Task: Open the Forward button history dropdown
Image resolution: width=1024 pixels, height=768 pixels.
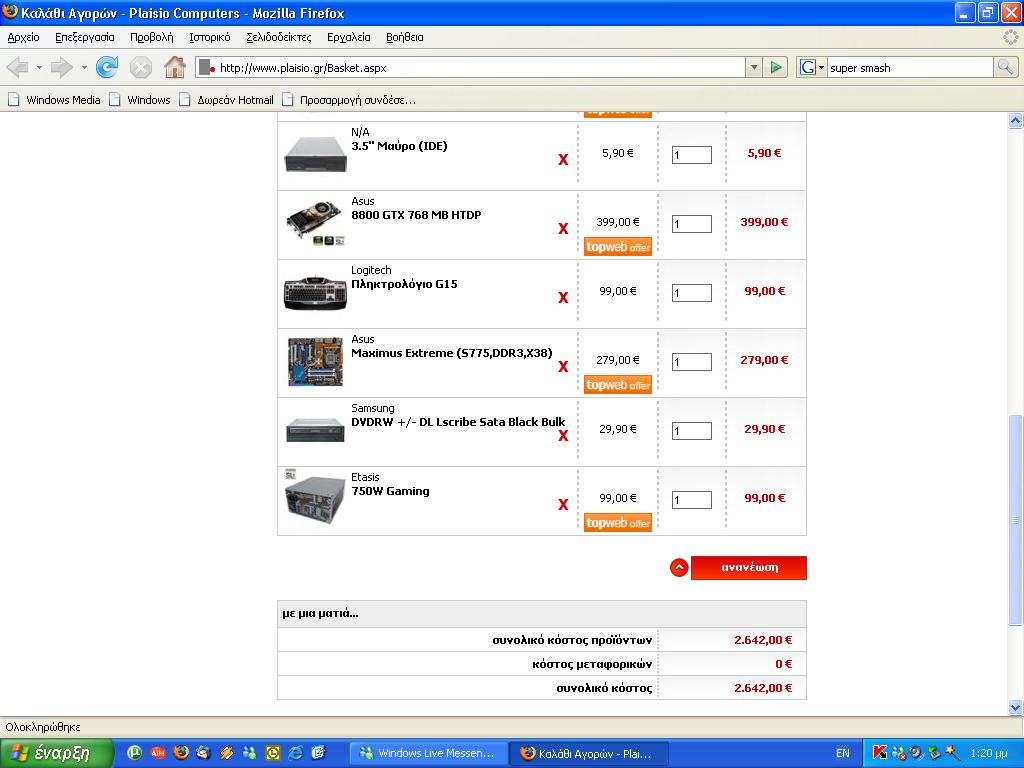Action: click(x=84, y=67)
